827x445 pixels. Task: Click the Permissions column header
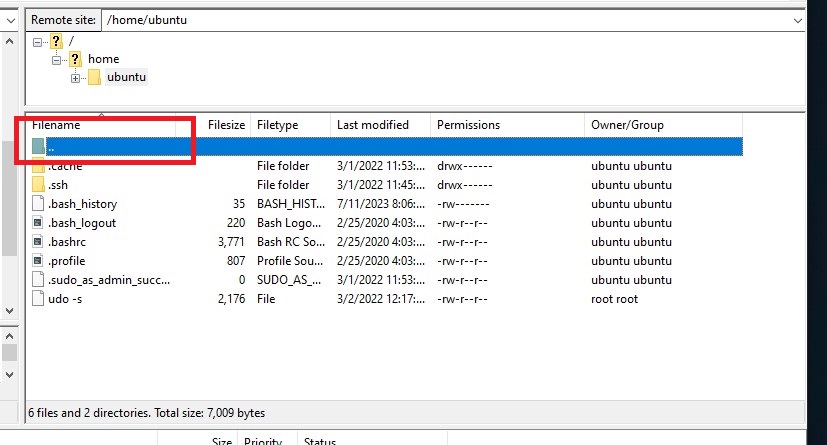click(467, 125)
